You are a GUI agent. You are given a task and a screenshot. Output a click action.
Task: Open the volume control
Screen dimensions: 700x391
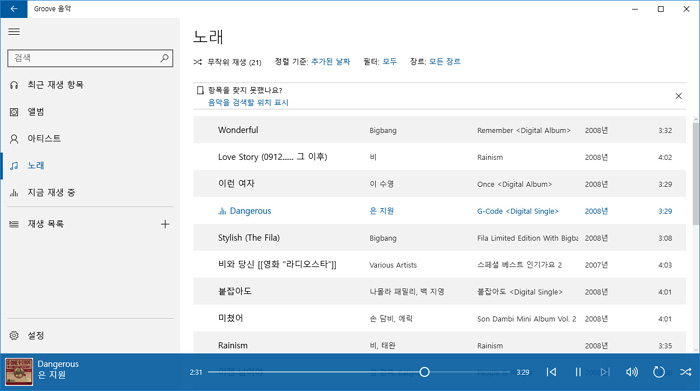(x=632, y=372)
